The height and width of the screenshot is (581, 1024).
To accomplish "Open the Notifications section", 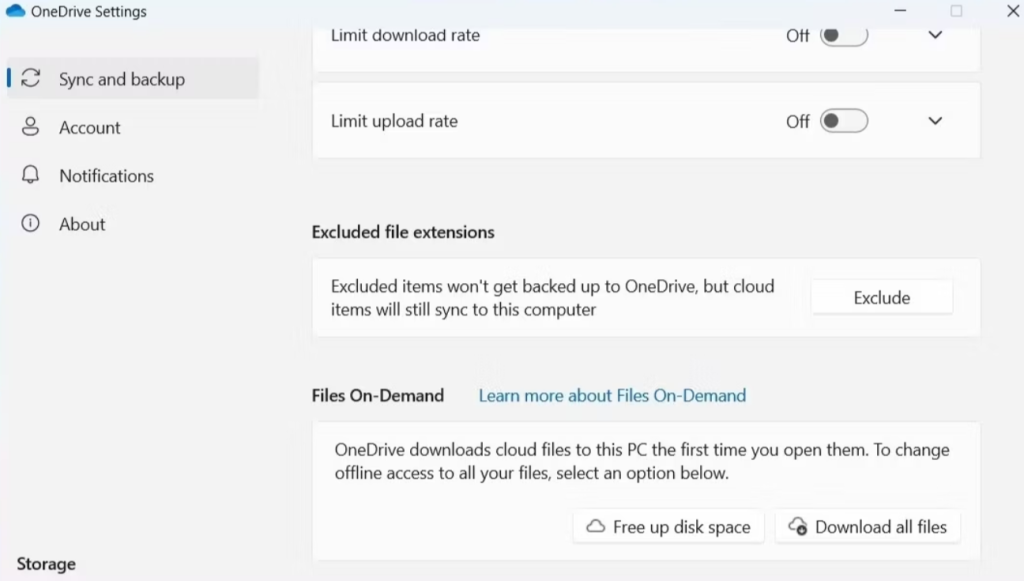I will coord(133,175).
